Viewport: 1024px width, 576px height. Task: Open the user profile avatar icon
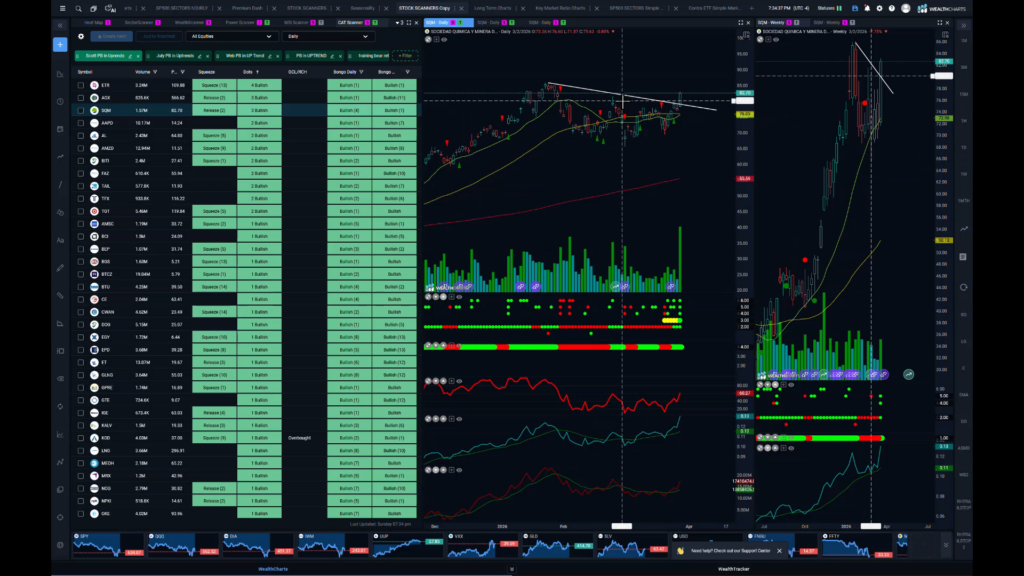click(x=906, y=8)
